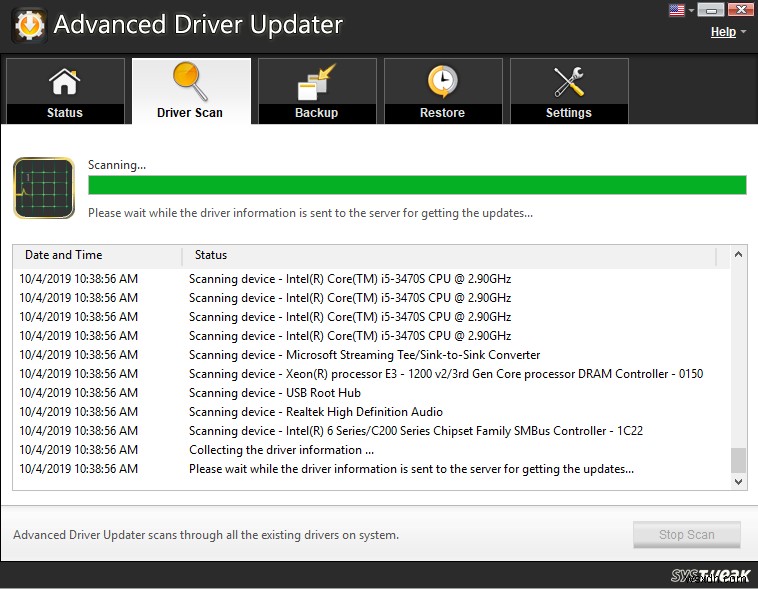Click the house icon on the Status tab
The height and width of the screenshot is (589, 758).
coord(65,81)
